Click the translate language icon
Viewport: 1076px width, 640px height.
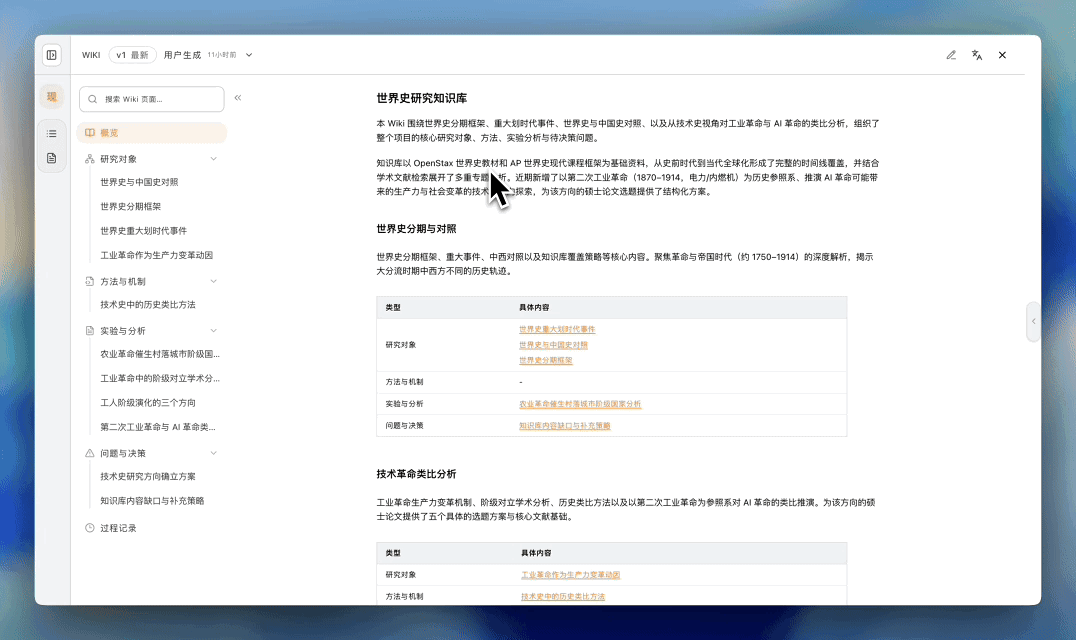[976, 55]
